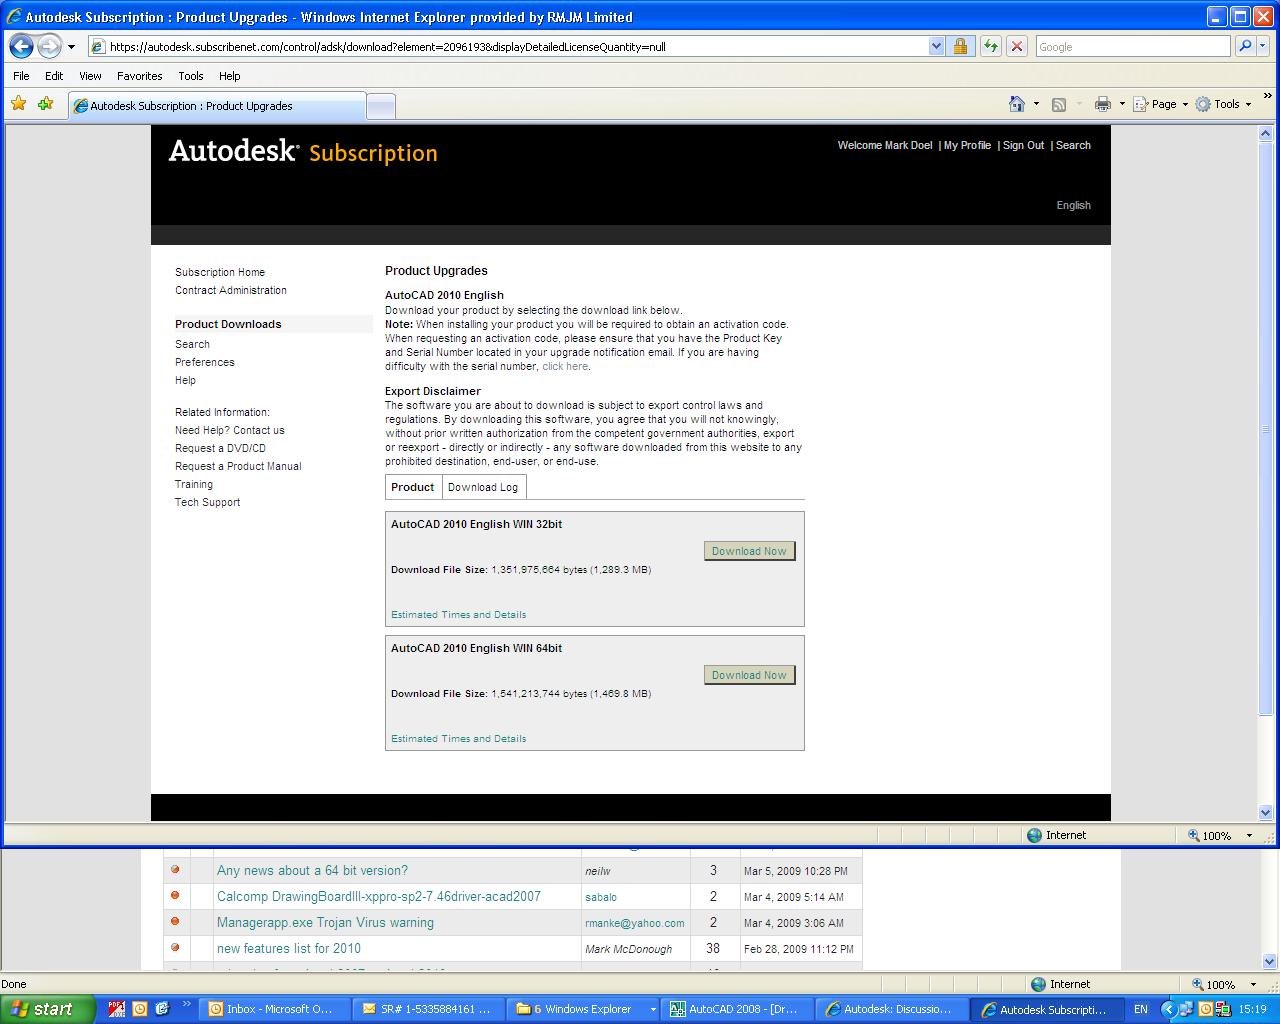The image size is (1280, 1024).
Task: Click the English language link
Action: (1073, 206)
